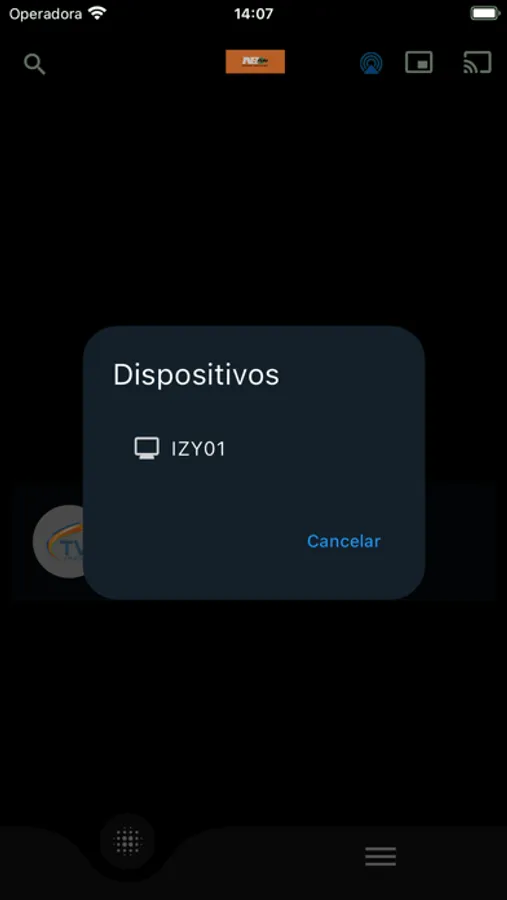Enable picture-in-picture mode icon
The height and width of the screenshot is (900, 507).
419,63
